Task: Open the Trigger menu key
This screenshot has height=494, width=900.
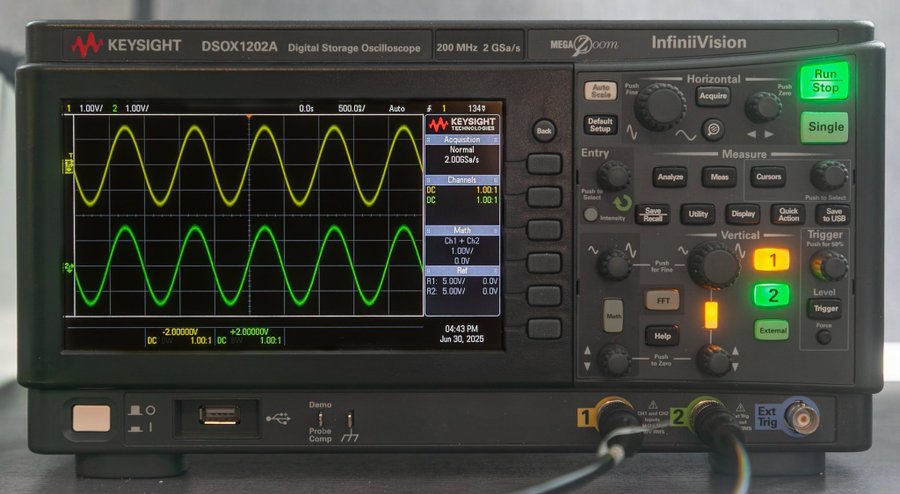Action: (x=825, y=309)
